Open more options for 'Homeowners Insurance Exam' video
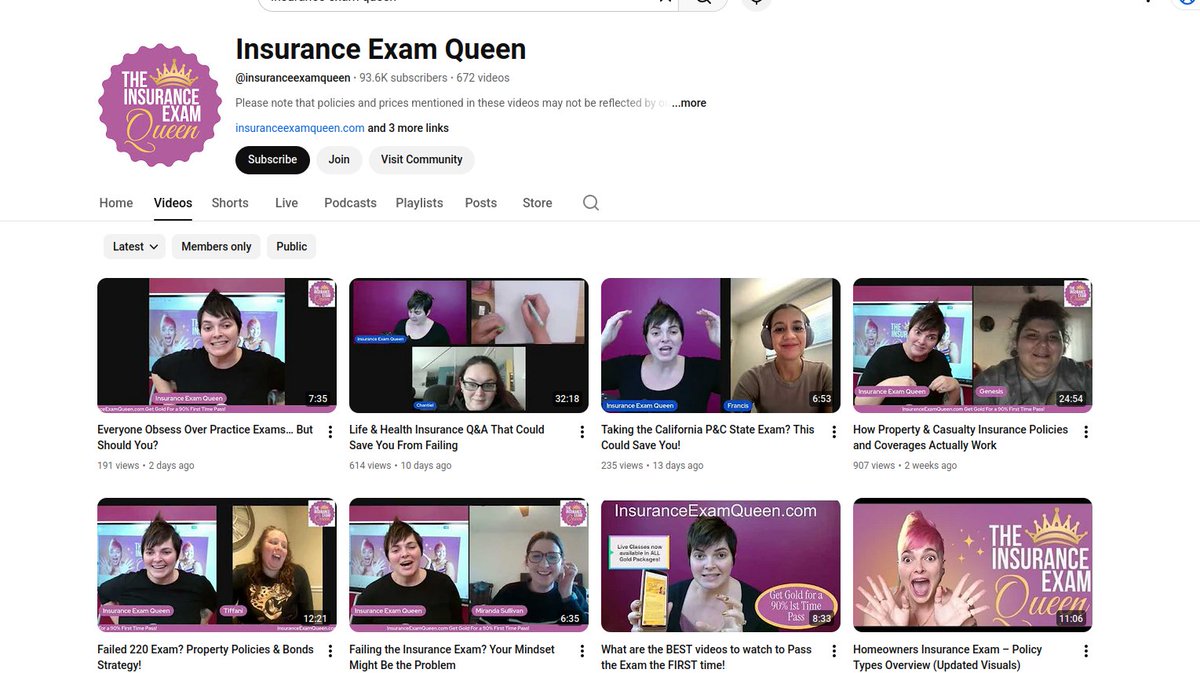Viewport: 1200px width, 673px height. pos(1087,652)
